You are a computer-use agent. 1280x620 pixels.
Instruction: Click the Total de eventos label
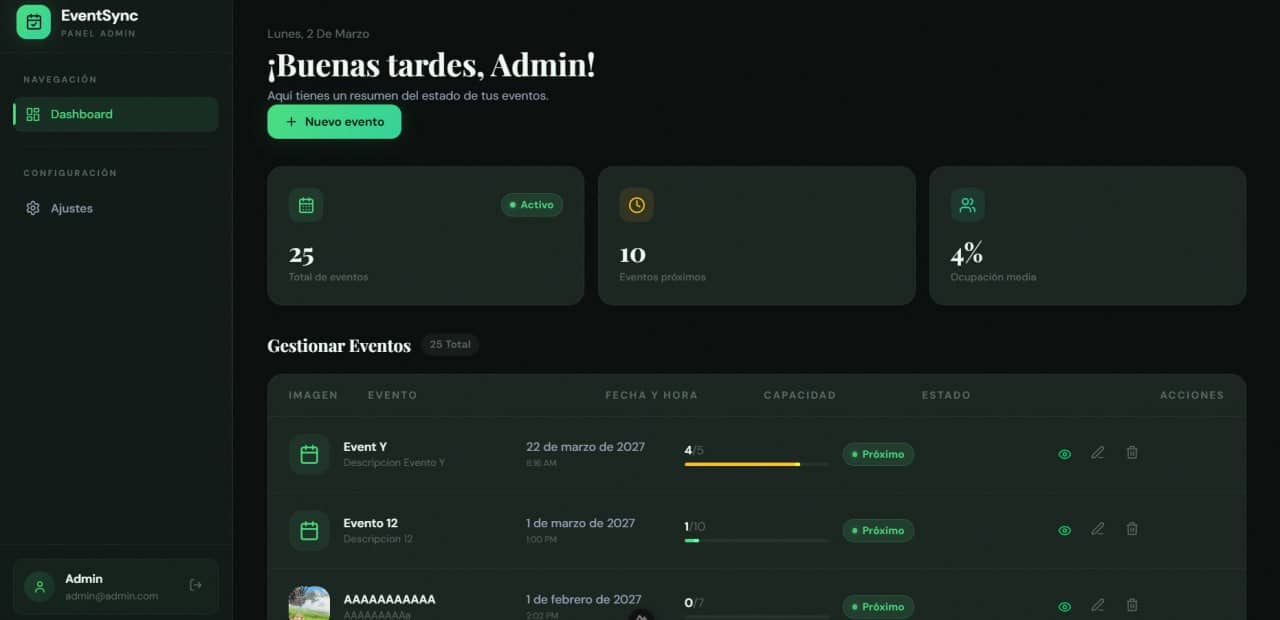328,277
